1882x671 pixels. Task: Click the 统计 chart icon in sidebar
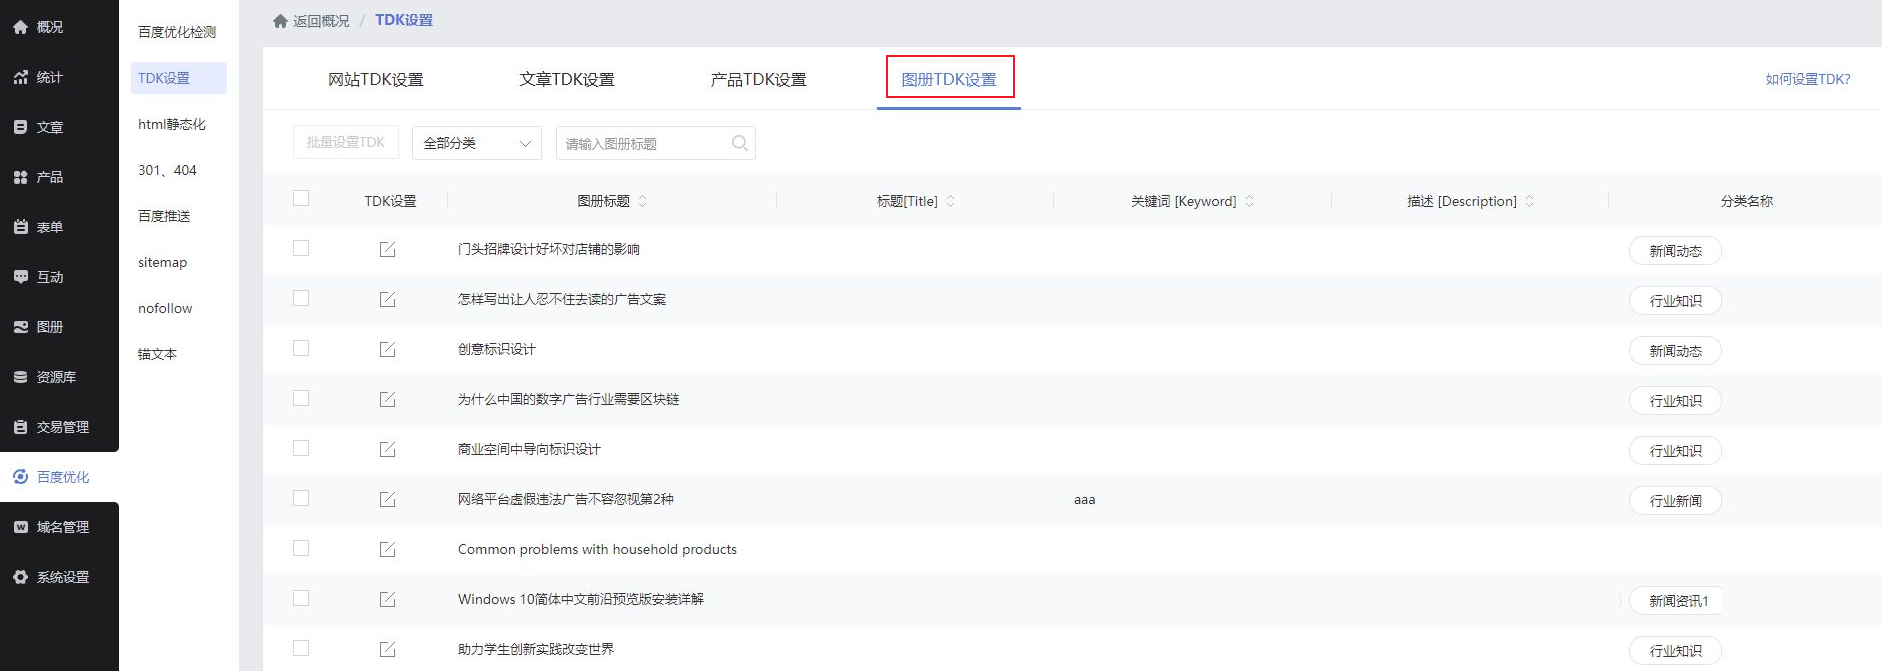click(20, 77)
